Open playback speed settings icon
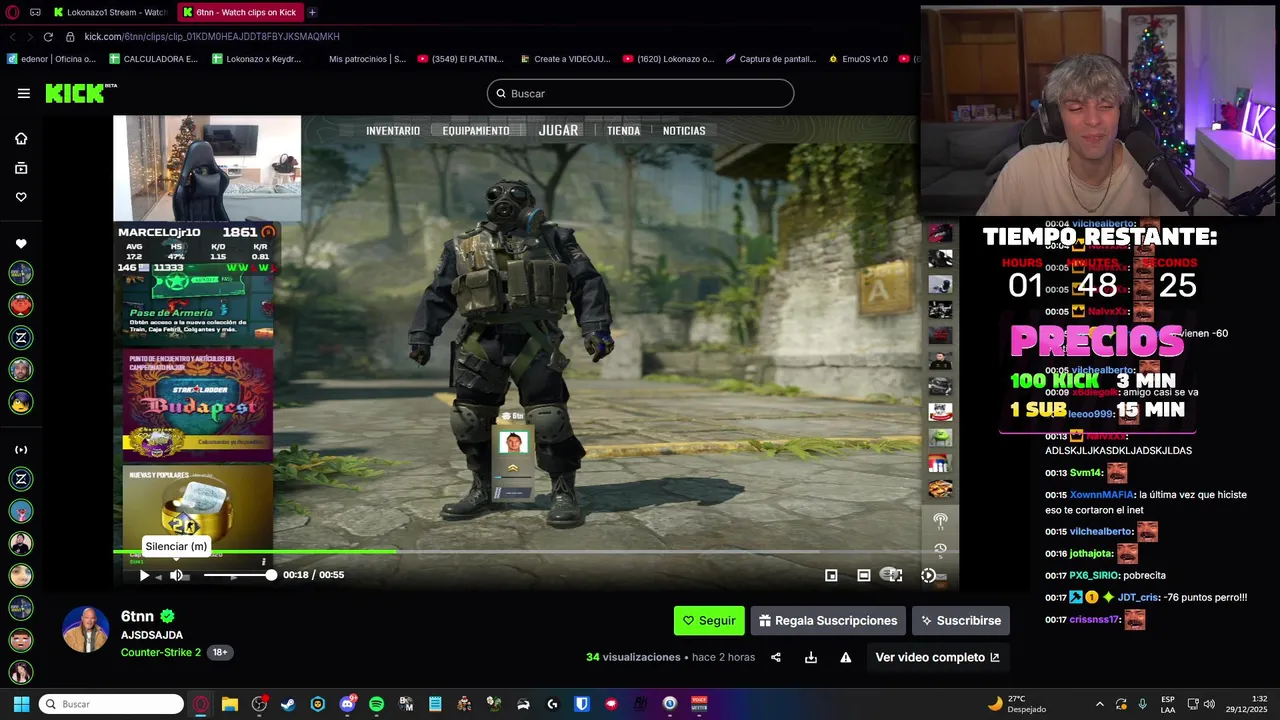The width and height of the screenshot is (1280, 720). pos(929,575)
